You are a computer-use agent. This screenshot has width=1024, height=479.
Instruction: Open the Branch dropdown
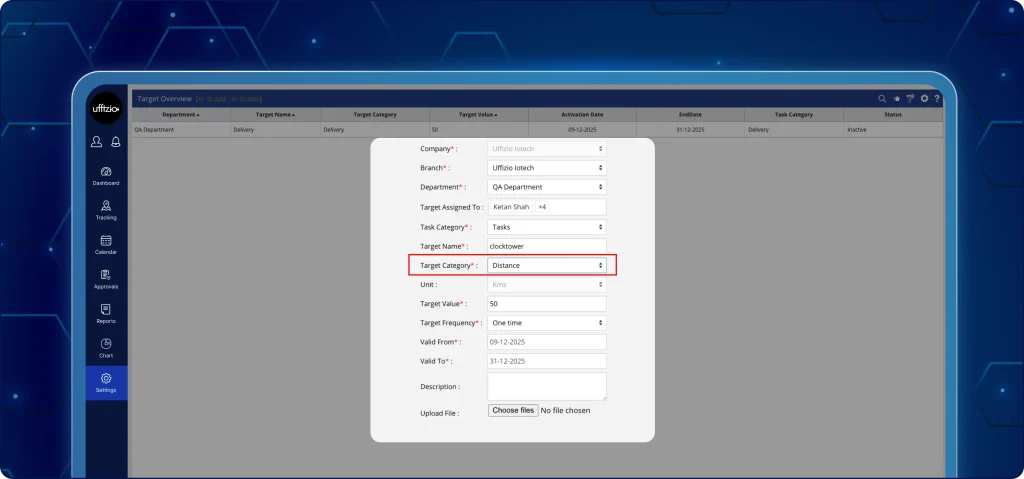pyautogui.click(x=547, y=168)
